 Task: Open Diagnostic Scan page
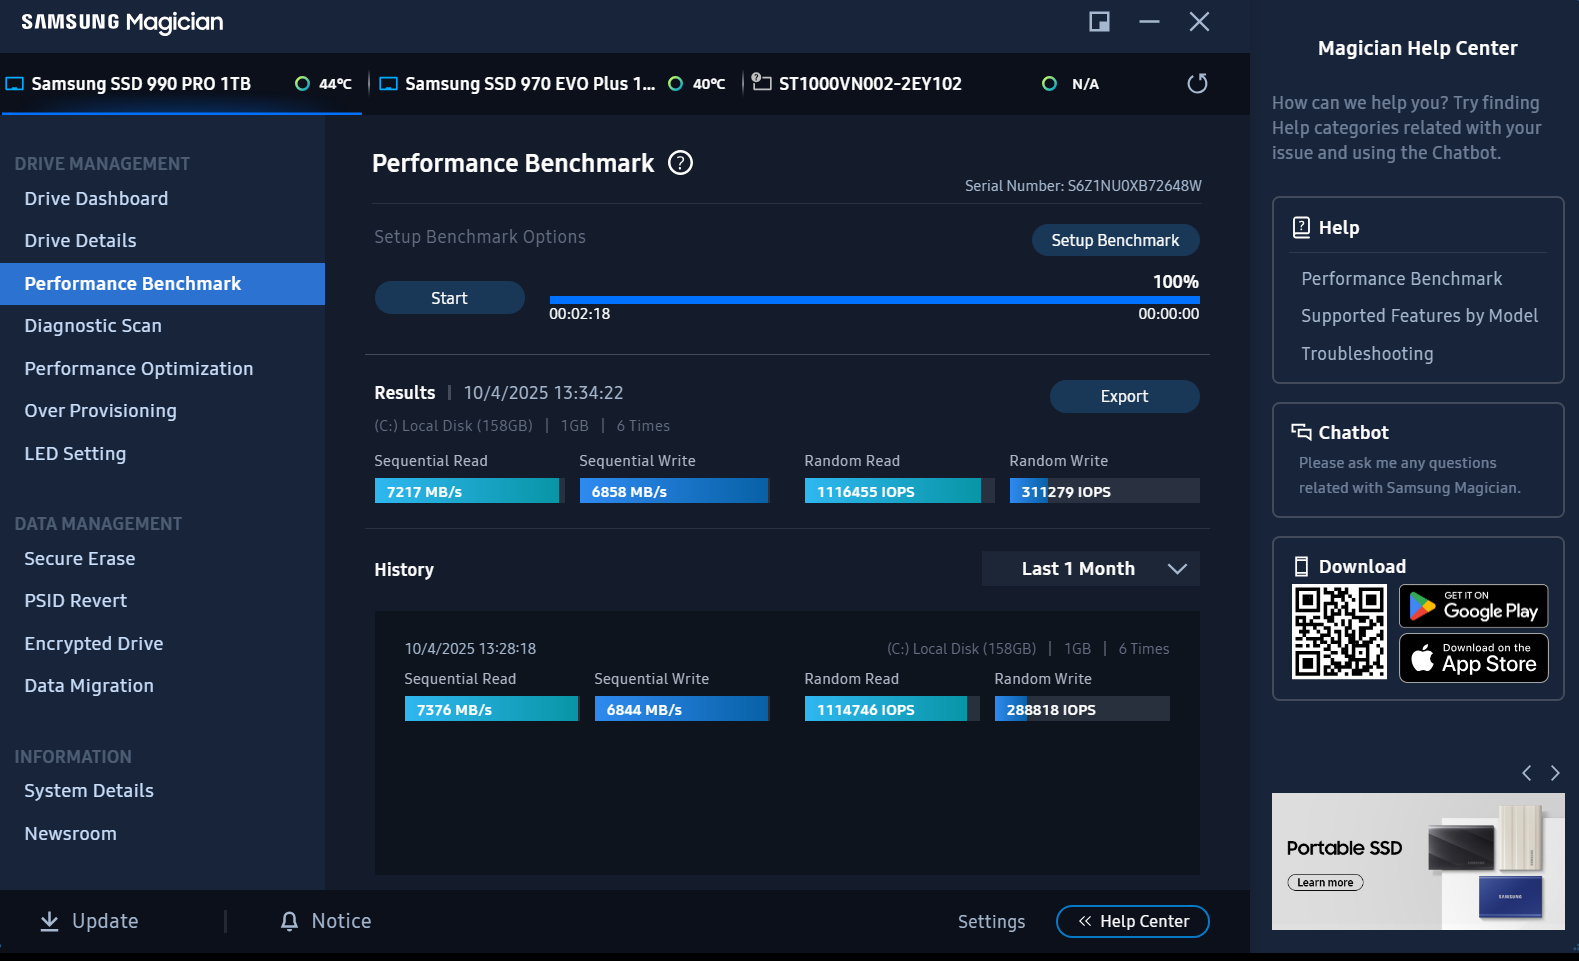[93, 326]
